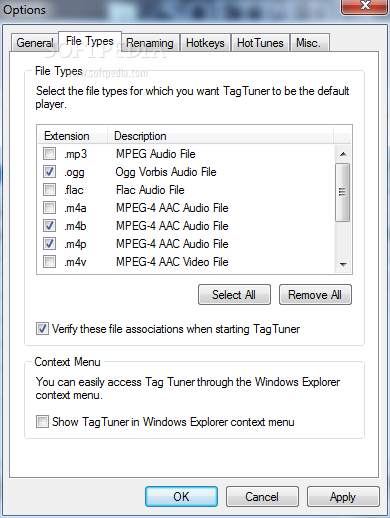Select the File Types tab
The height and width of the screenshot is (518, 390).
(90, 41)
